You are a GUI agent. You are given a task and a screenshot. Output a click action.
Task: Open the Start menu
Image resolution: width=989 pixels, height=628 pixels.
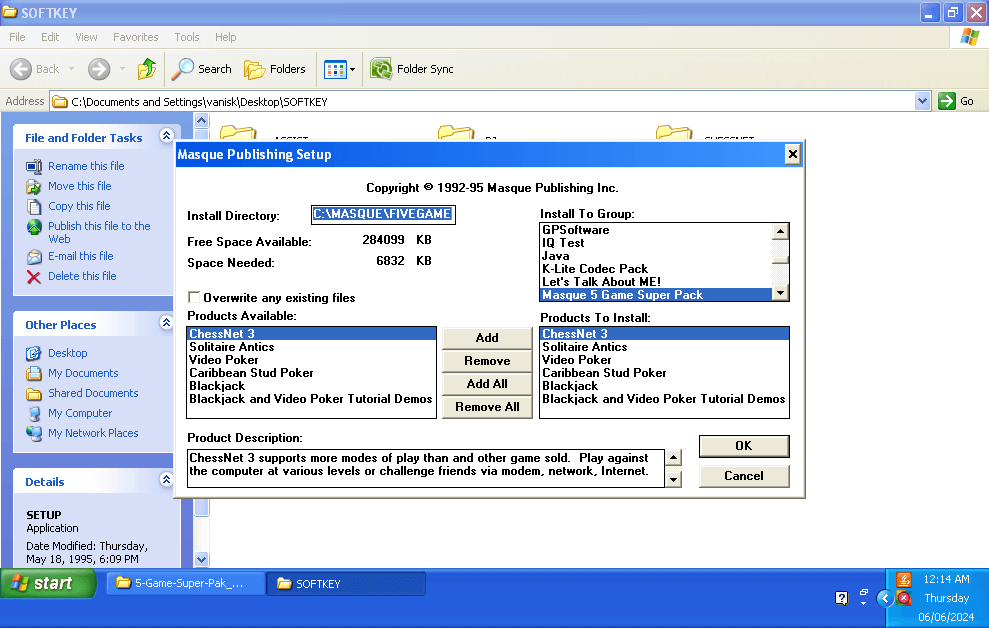click(x=48, y=583)
